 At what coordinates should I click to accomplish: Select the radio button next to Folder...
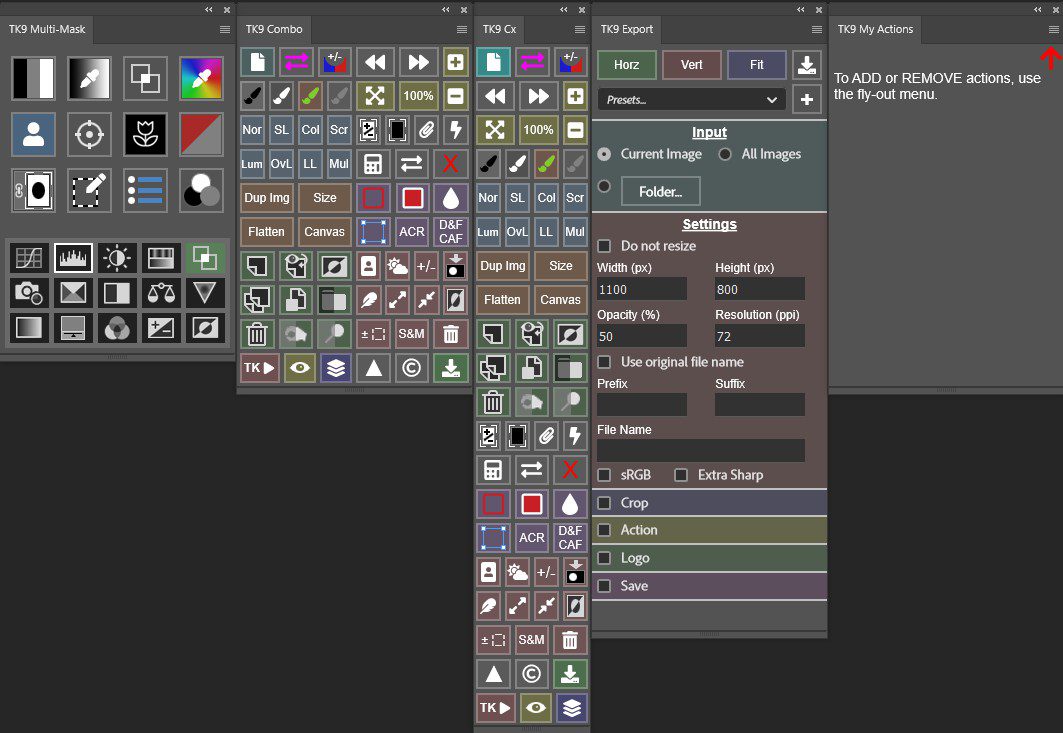[x=604, y=186]
